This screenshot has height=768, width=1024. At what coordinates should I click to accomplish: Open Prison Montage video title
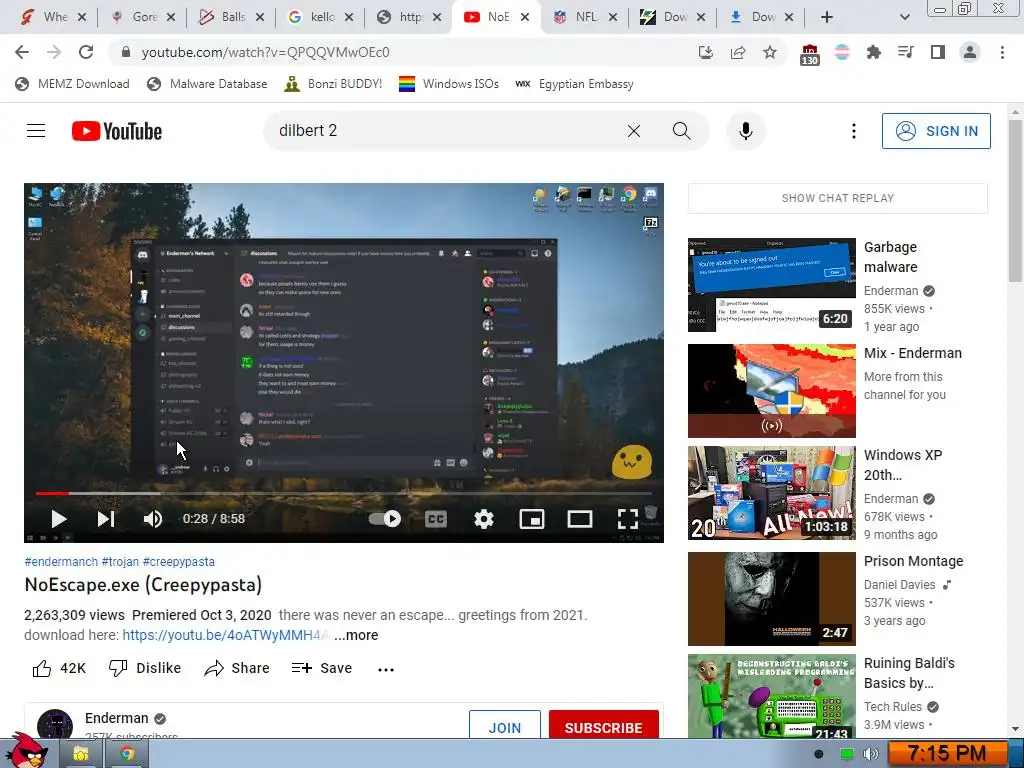pos(913,561)
